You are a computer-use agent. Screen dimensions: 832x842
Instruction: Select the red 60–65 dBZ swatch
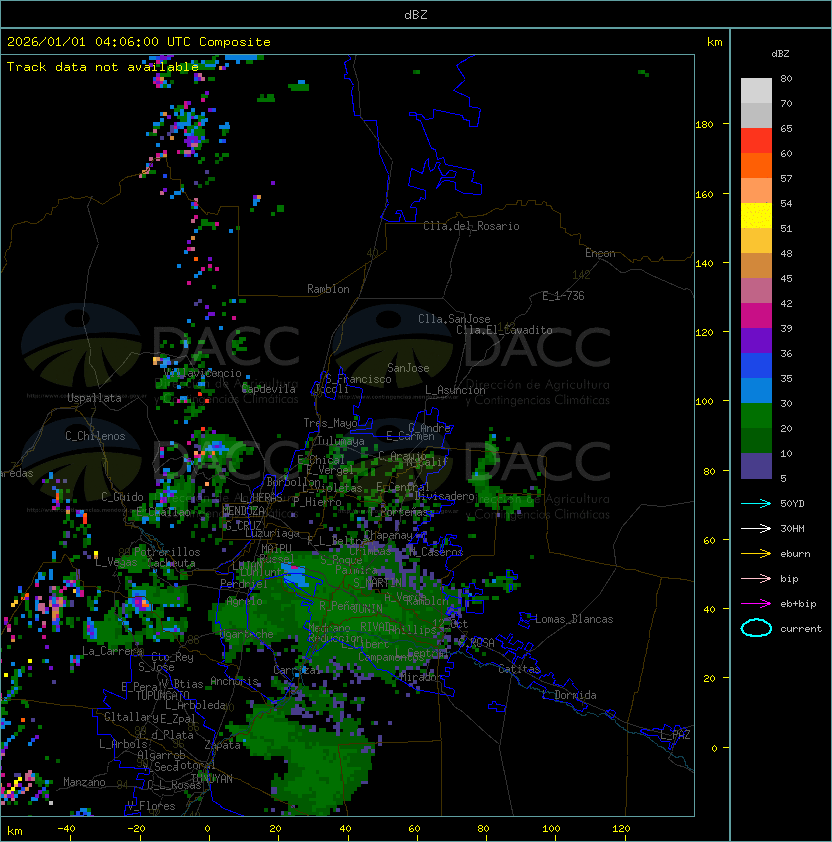(x=756, y=141)
